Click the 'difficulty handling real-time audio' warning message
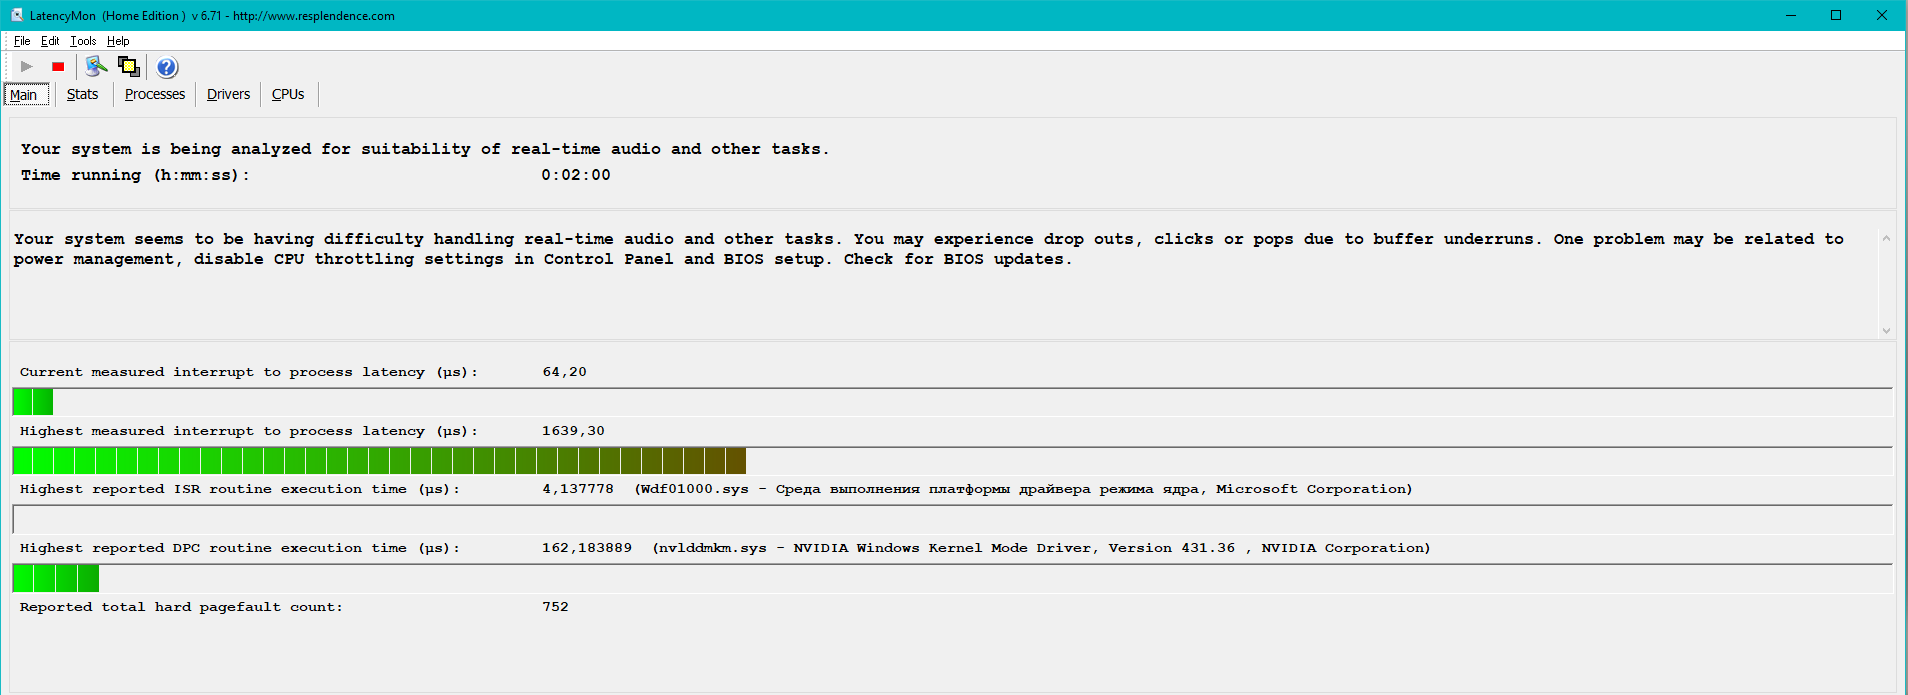The image size is (1908, 695). click(x=928, y=249)
